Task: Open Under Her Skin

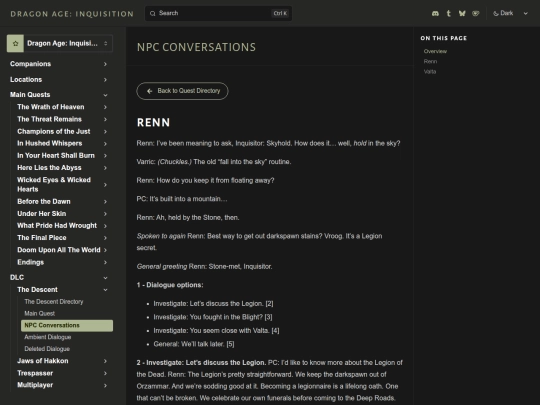Action: [42, 214]
